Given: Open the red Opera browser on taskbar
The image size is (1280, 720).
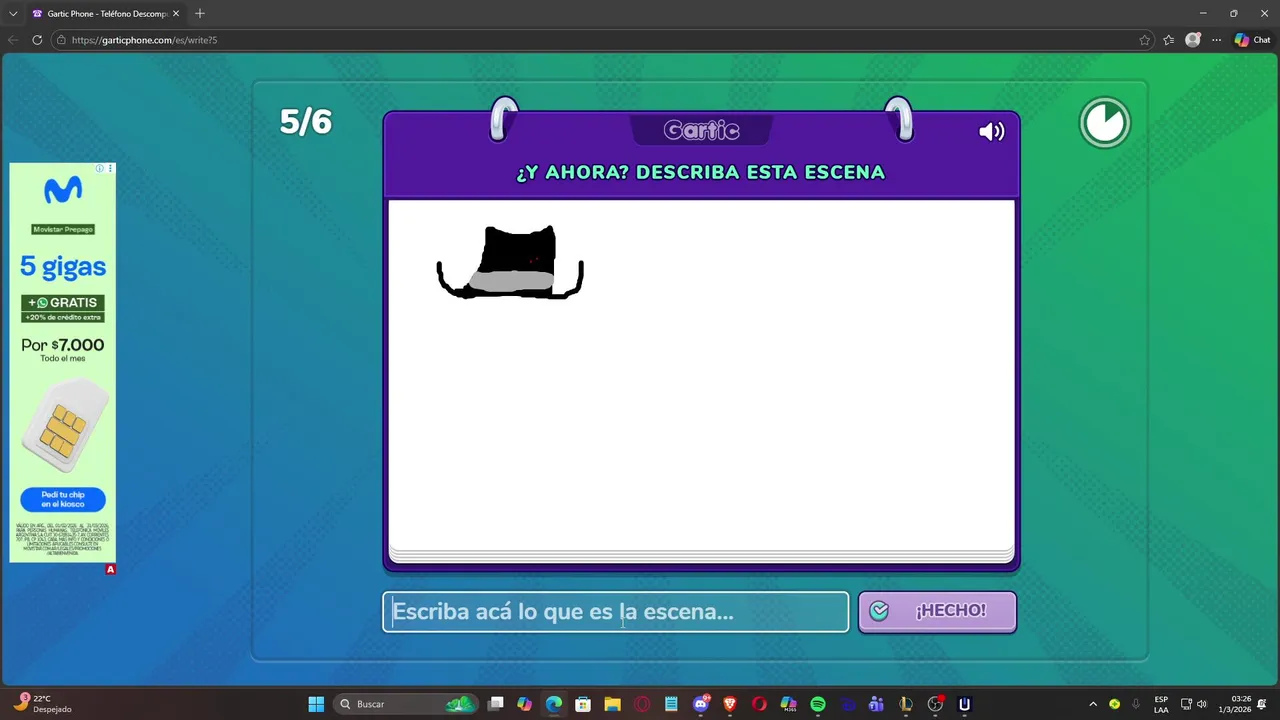Looking at the screenshot, I should click(x=759, y=704).
